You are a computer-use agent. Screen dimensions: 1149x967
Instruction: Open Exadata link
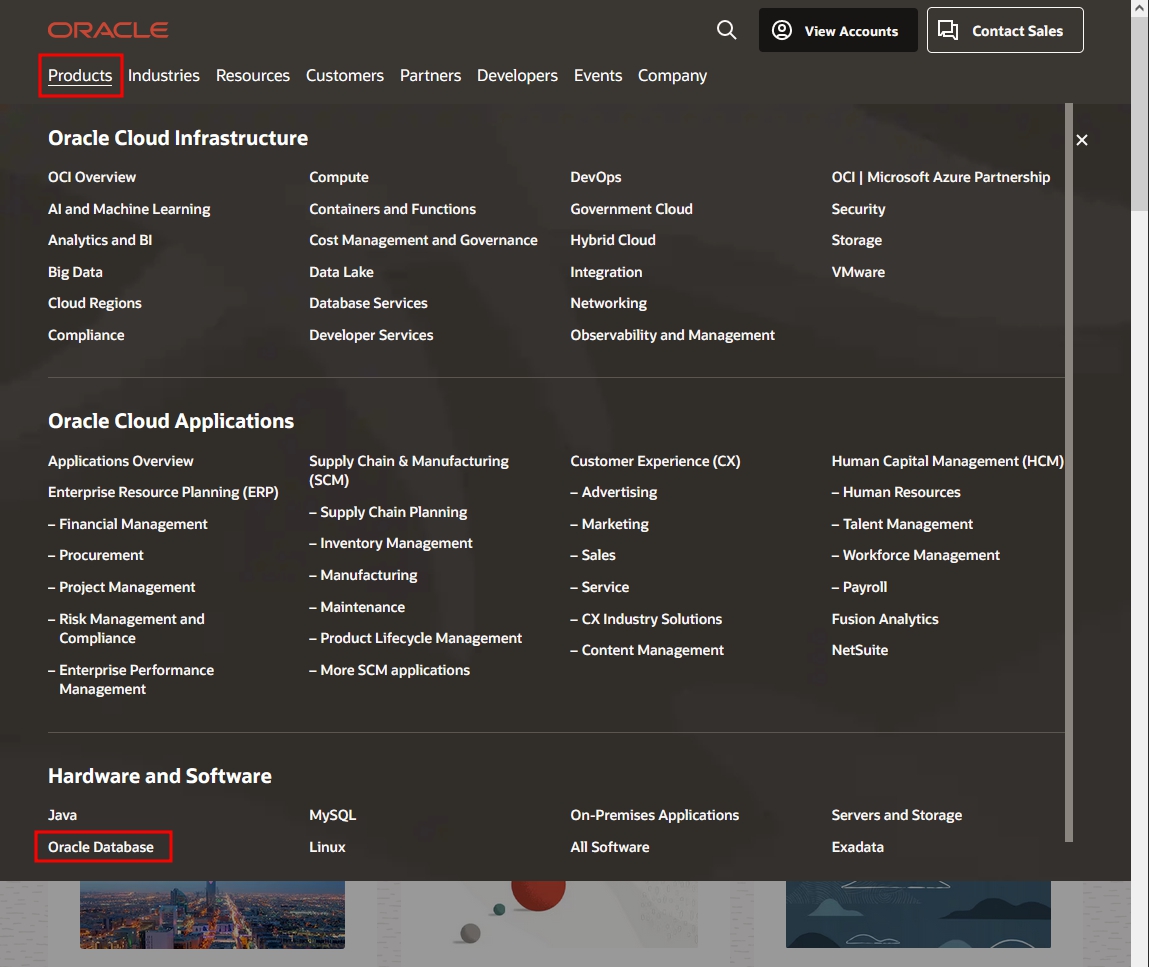857,848
